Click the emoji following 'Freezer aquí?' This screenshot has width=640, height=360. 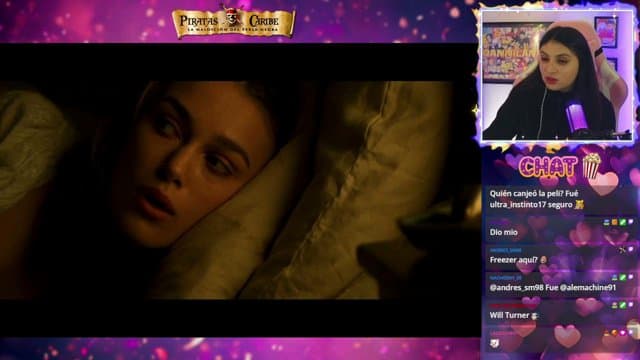543,260
